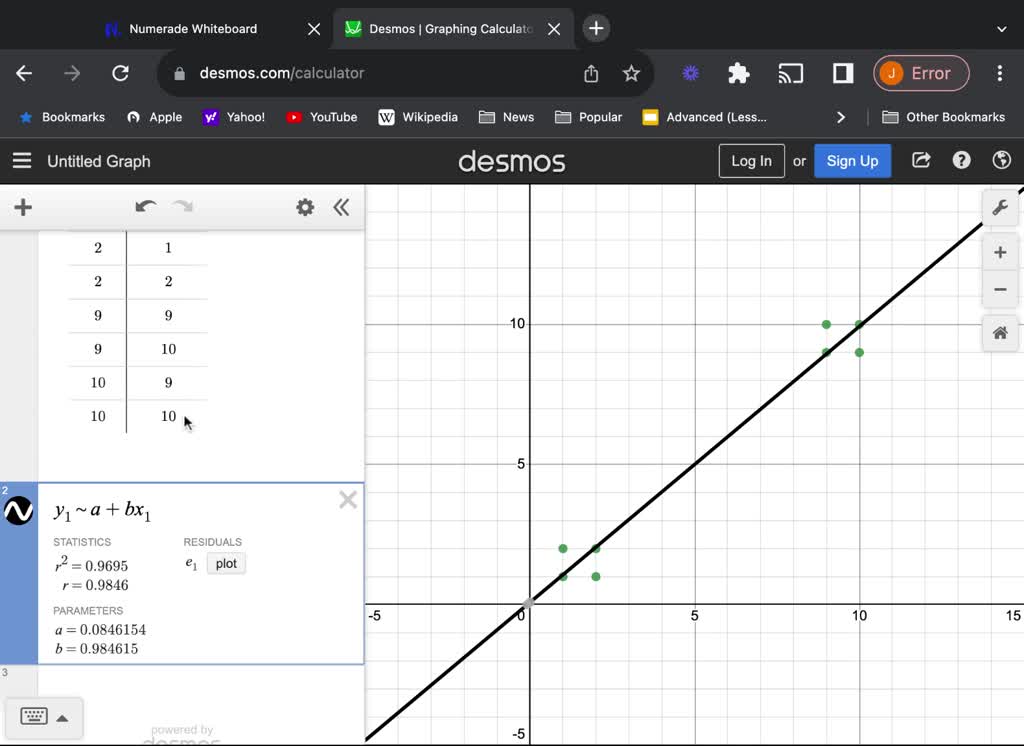Open the Chrome three-dot menu
Viewport: 1024px width, 746px height.
(x=999, y=73)
